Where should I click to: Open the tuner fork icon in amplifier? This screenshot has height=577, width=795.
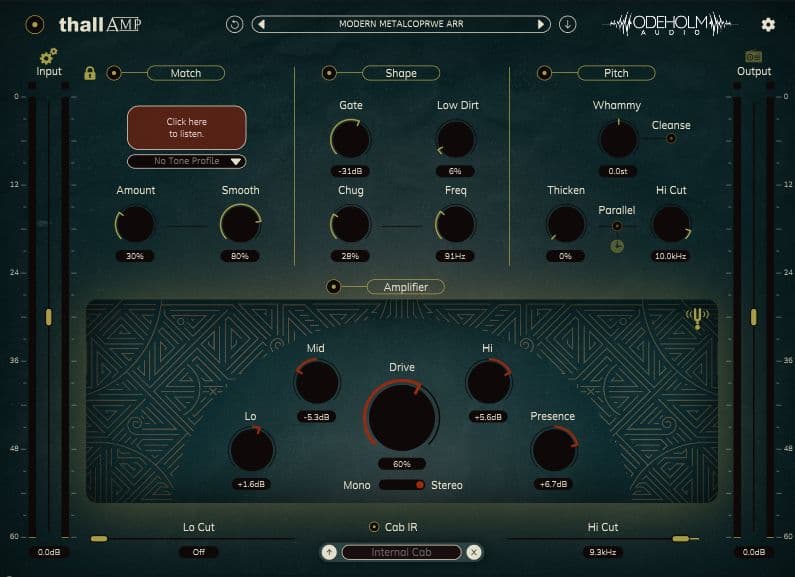pos(697,318)
